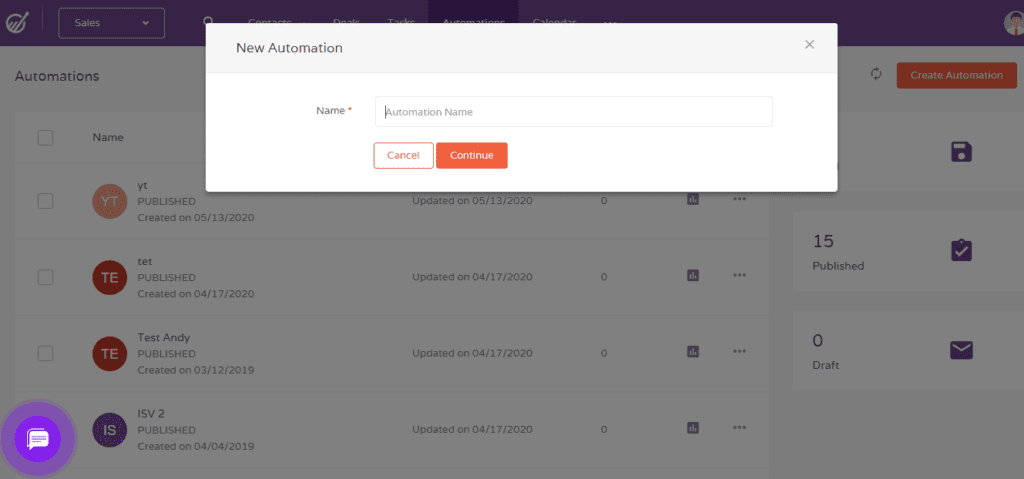Click Updated on 05/13/2020 text
Image resolution: width=1024 pixels, height=479 pixels.
(472, 201)
